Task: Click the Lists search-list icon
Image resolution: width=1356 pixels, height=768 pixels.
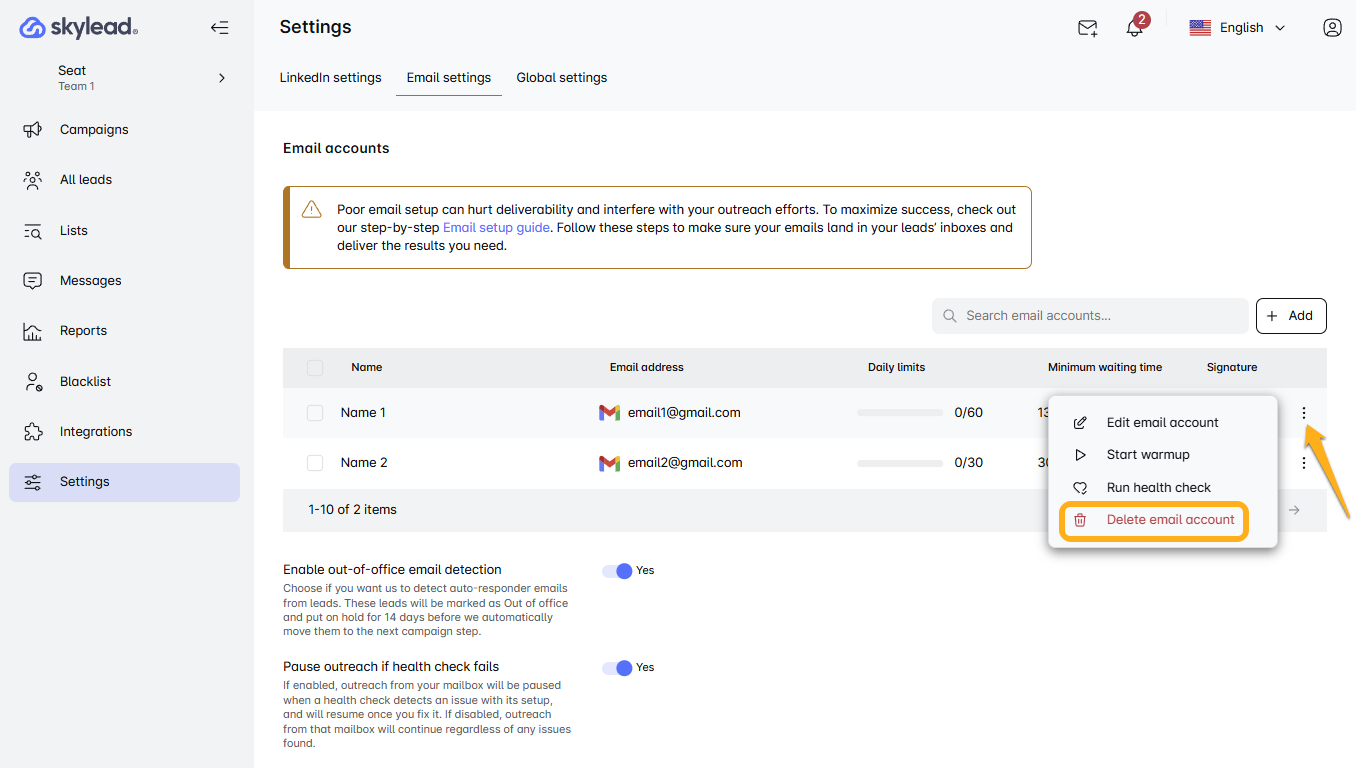Action: click(x=33, y=230)
